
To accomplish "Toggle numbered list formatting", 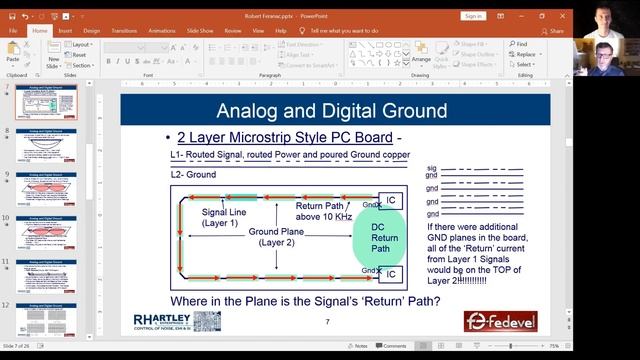I will click(229, 48).
